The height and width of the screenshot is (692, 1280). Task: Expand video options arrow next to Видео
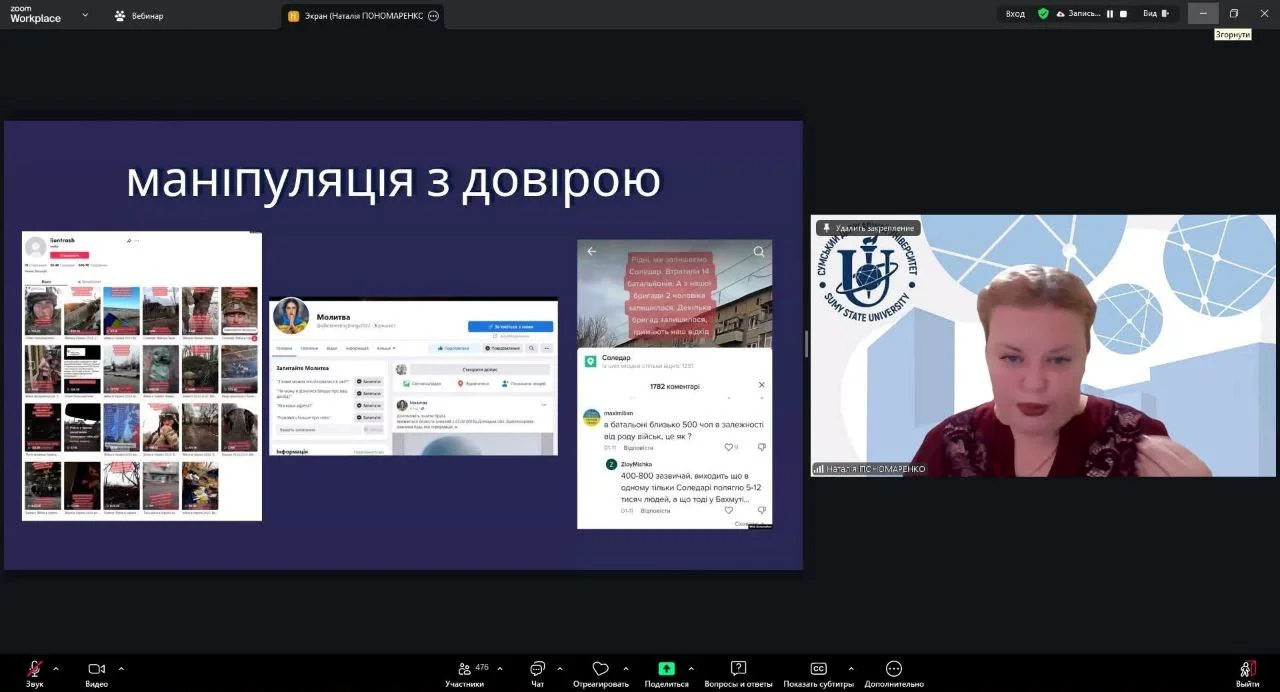point(121,668)
